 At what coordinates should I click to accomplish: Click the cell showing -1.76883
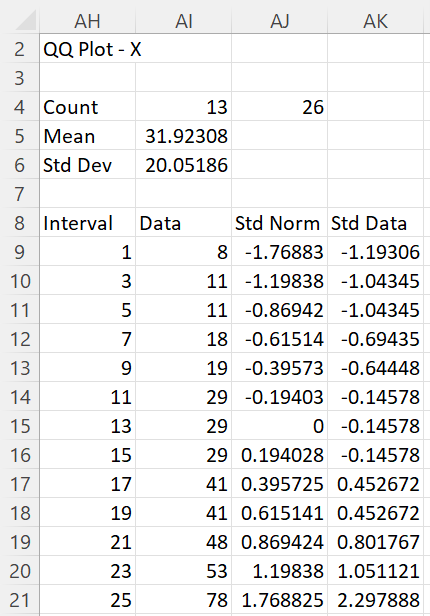(279, 252)
